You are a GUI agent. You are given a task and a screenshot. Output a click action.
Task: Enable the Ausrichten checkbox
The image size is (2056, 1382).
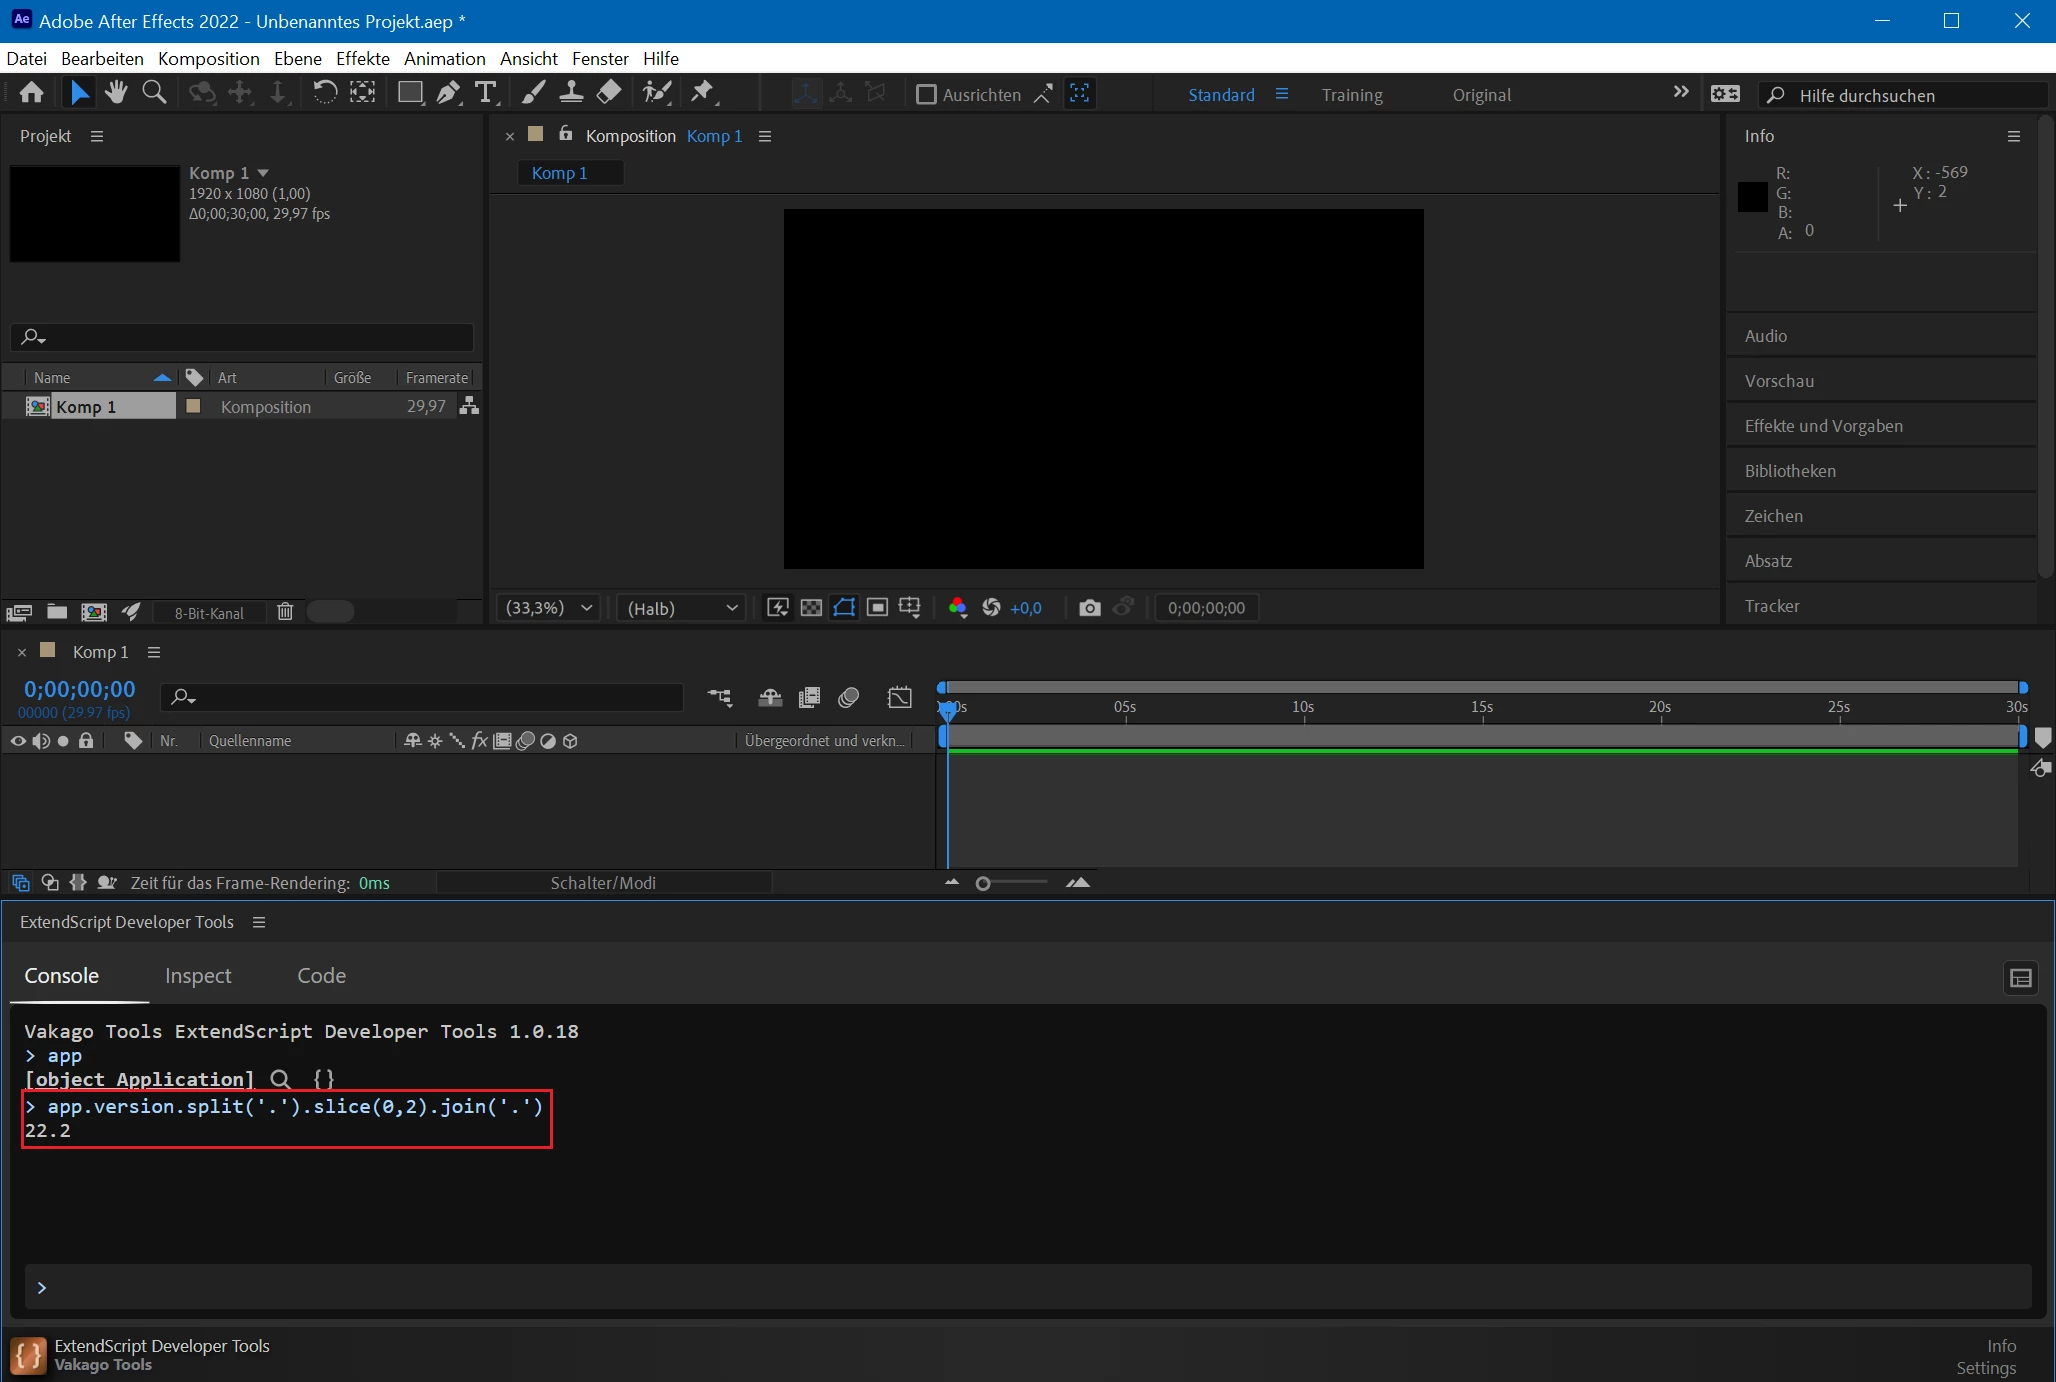[926, 95]
